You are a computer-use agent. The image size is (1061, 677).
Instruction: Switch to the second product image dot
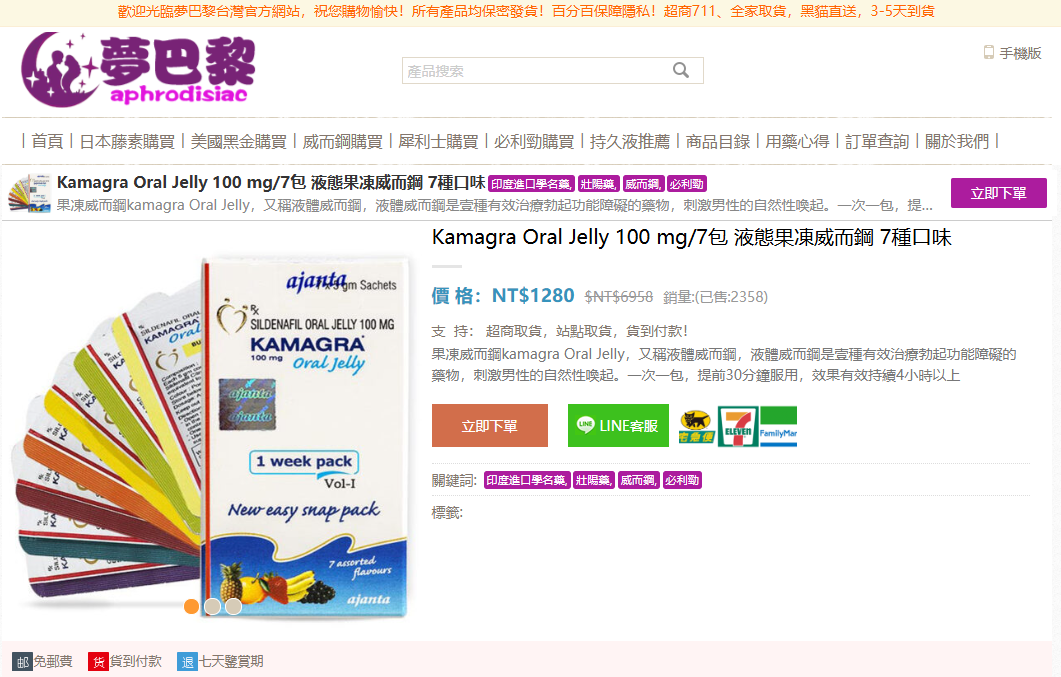coord(212,606)
